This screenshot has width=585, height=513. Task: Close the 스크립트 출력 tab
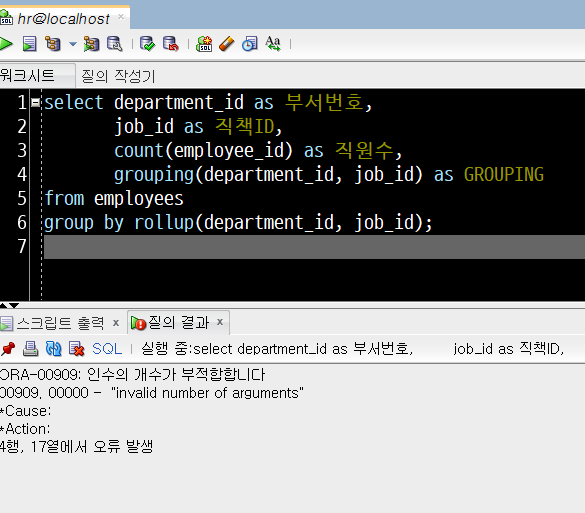click(116, 323)
